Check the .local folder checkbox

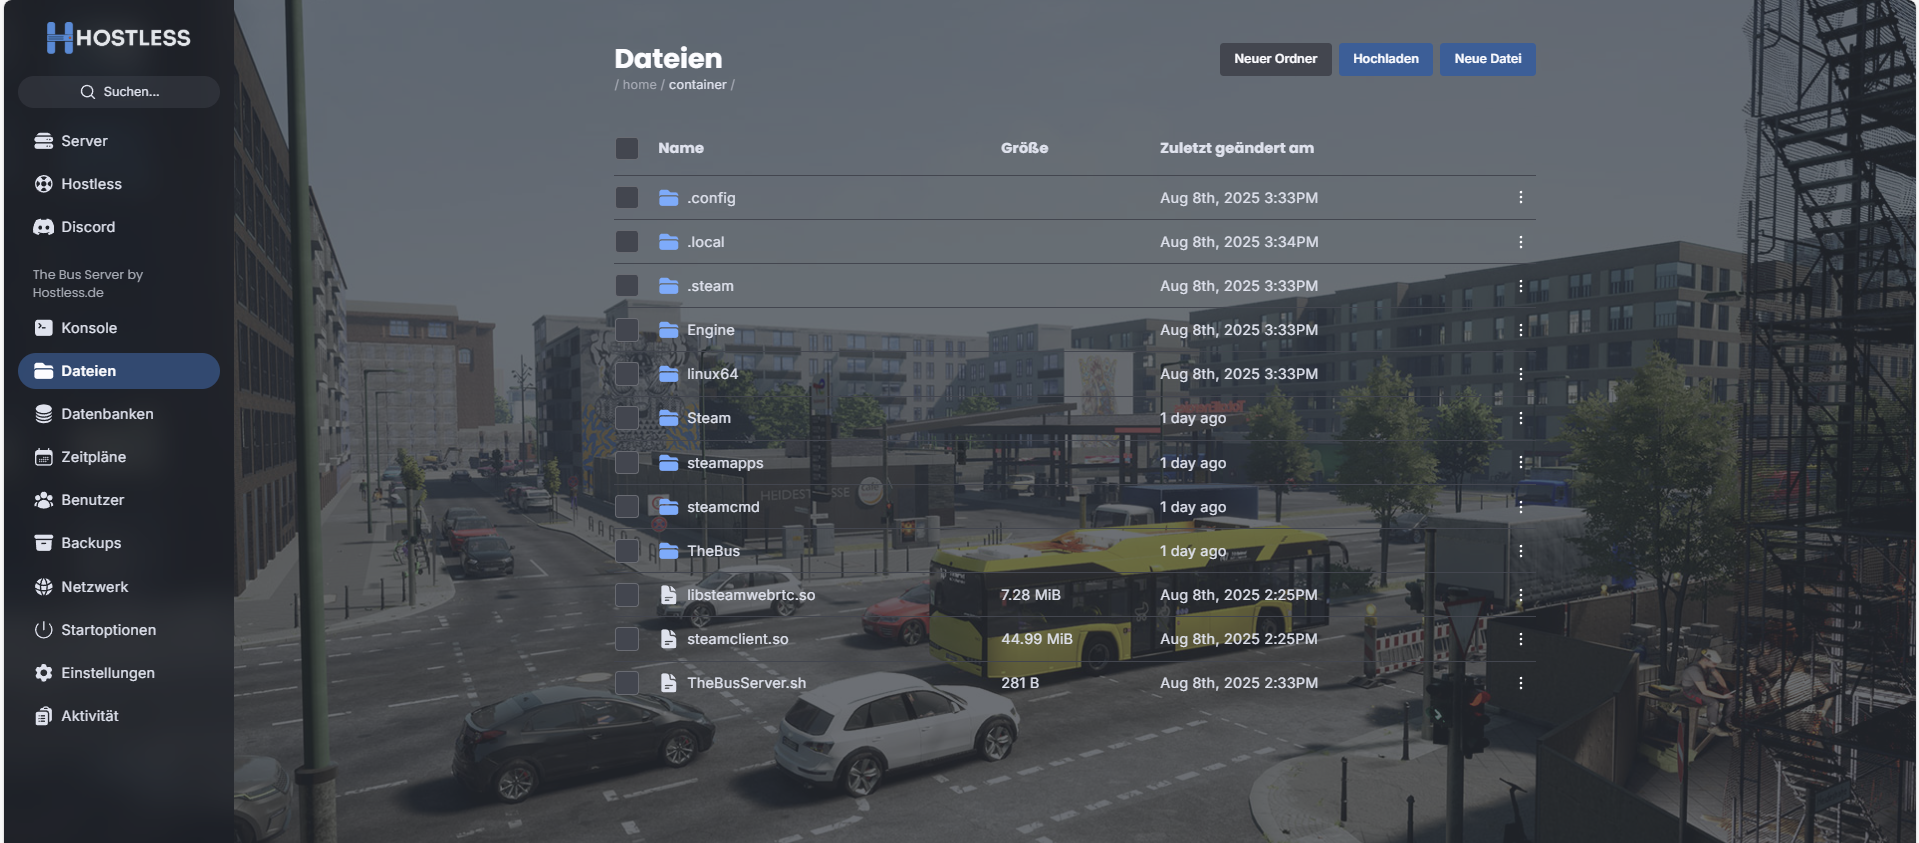point(627,242)
